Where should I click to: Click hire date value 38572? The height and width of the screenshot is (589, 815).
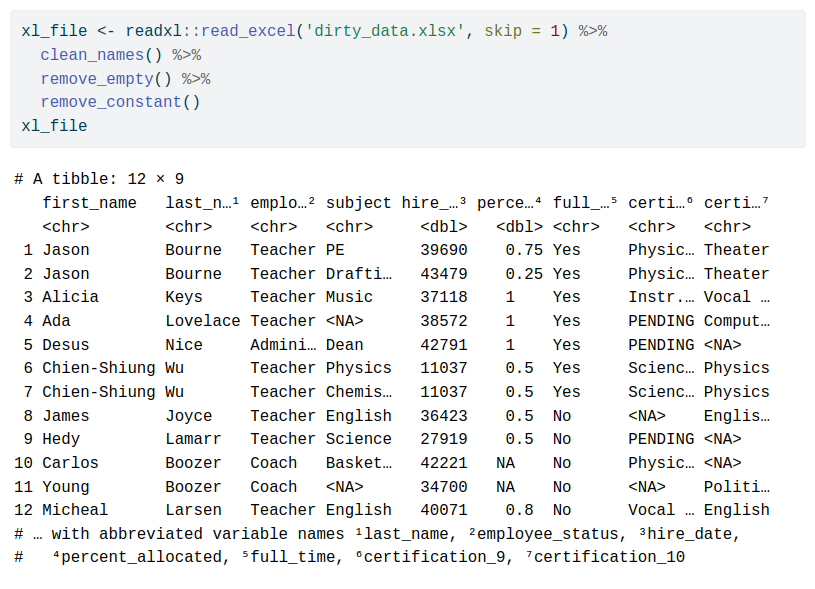tap(444, 321)
